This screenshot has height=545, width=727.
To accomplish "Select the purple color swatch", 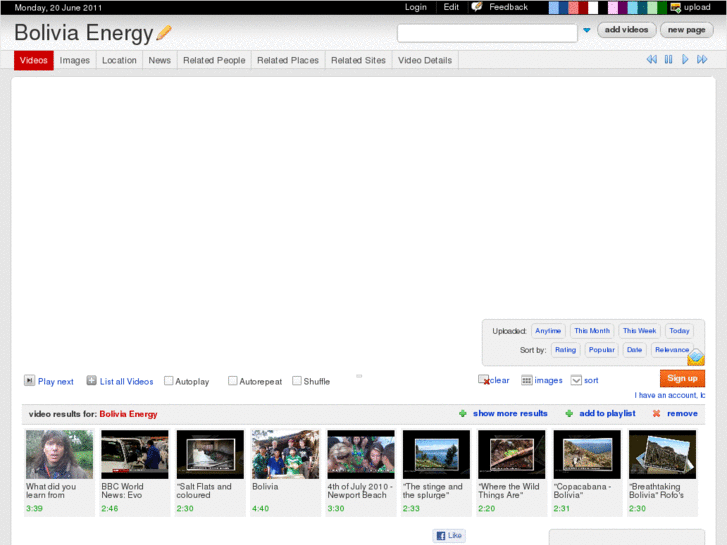I will 623,7.
